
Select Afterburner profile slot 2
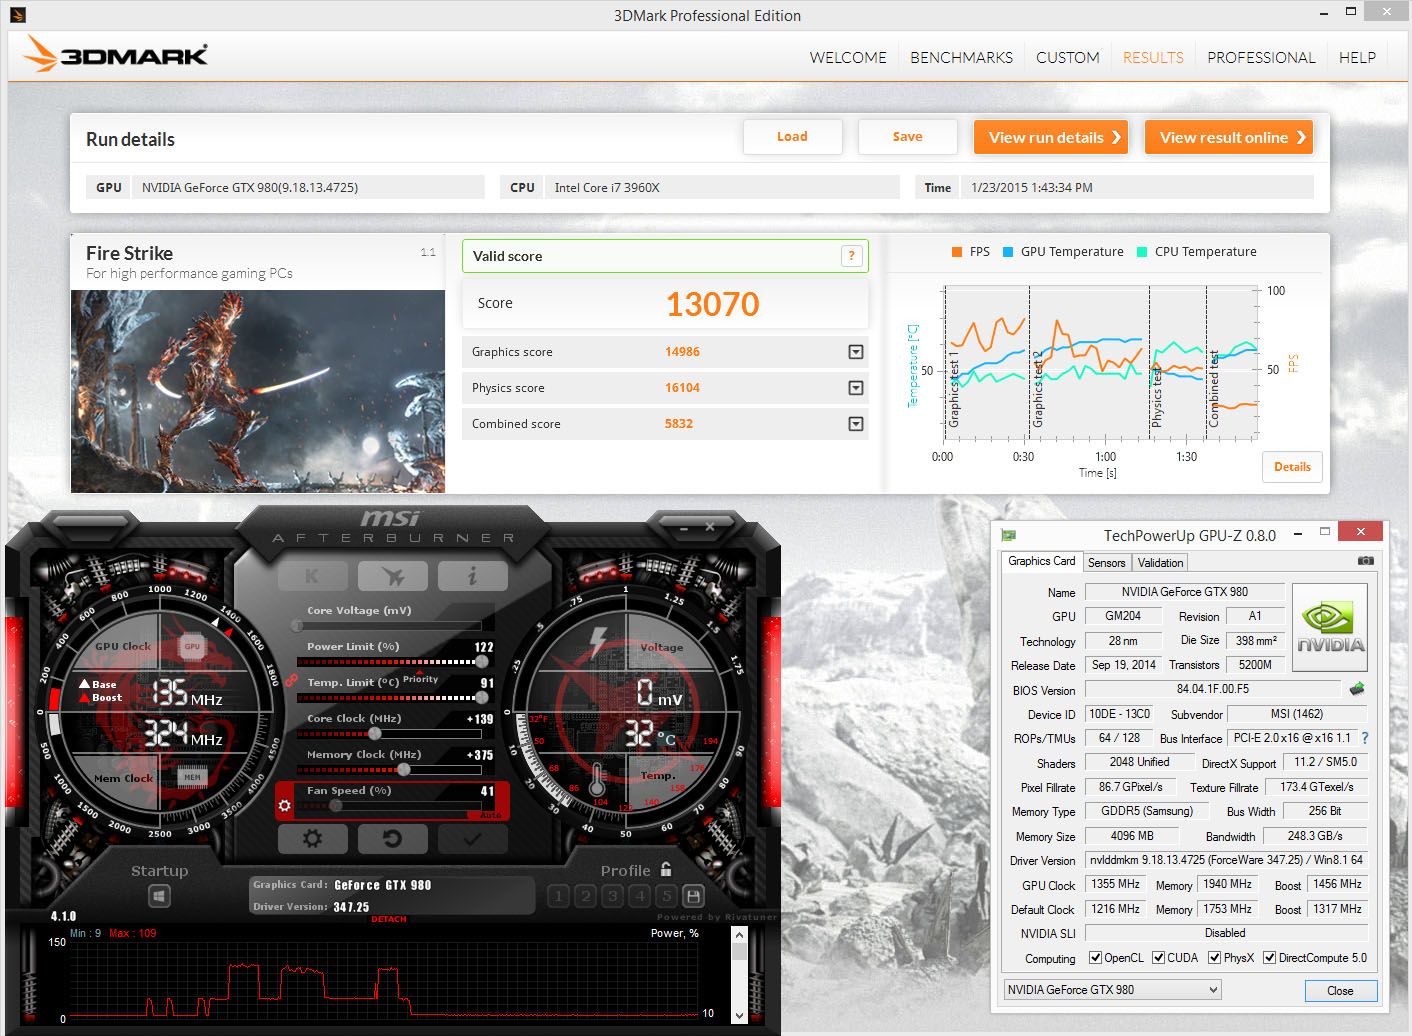pos(586,896)
